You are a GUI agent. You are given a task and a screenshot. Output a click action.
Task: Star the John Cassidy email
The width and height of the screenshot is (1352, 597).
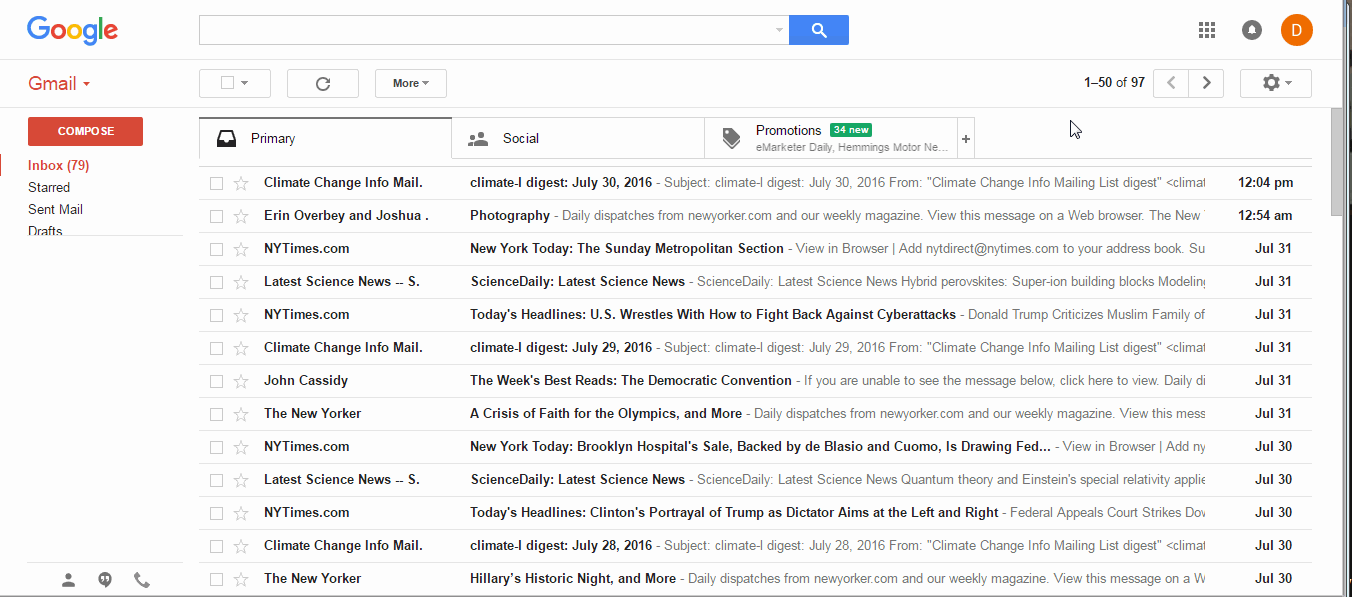point(240,381)
